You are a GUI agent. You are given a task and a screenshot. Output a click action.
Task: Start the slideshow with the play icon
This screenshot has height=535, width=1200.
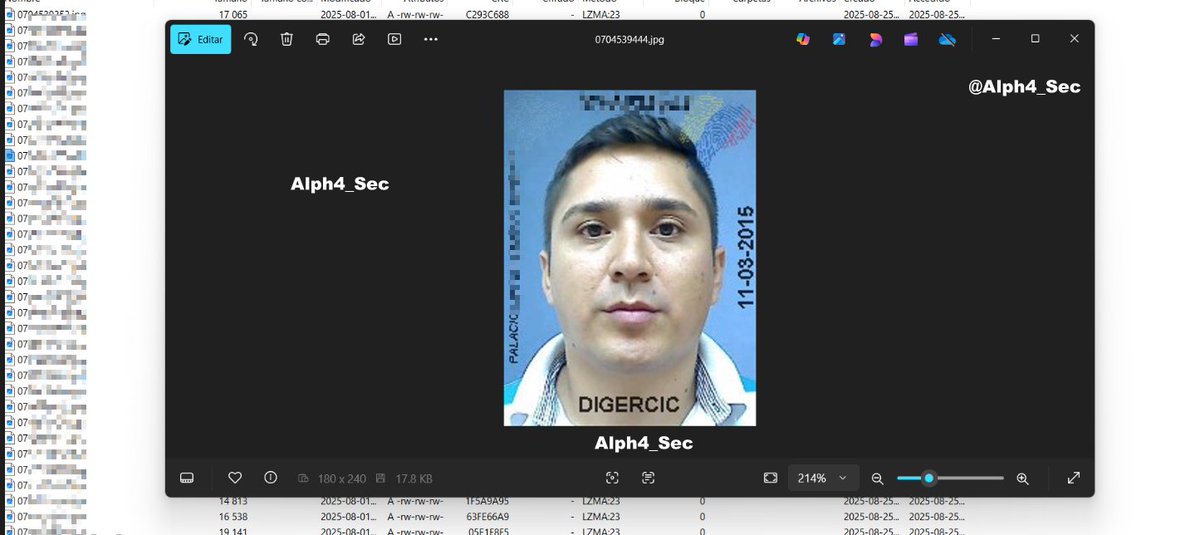(x=394, y=39)
